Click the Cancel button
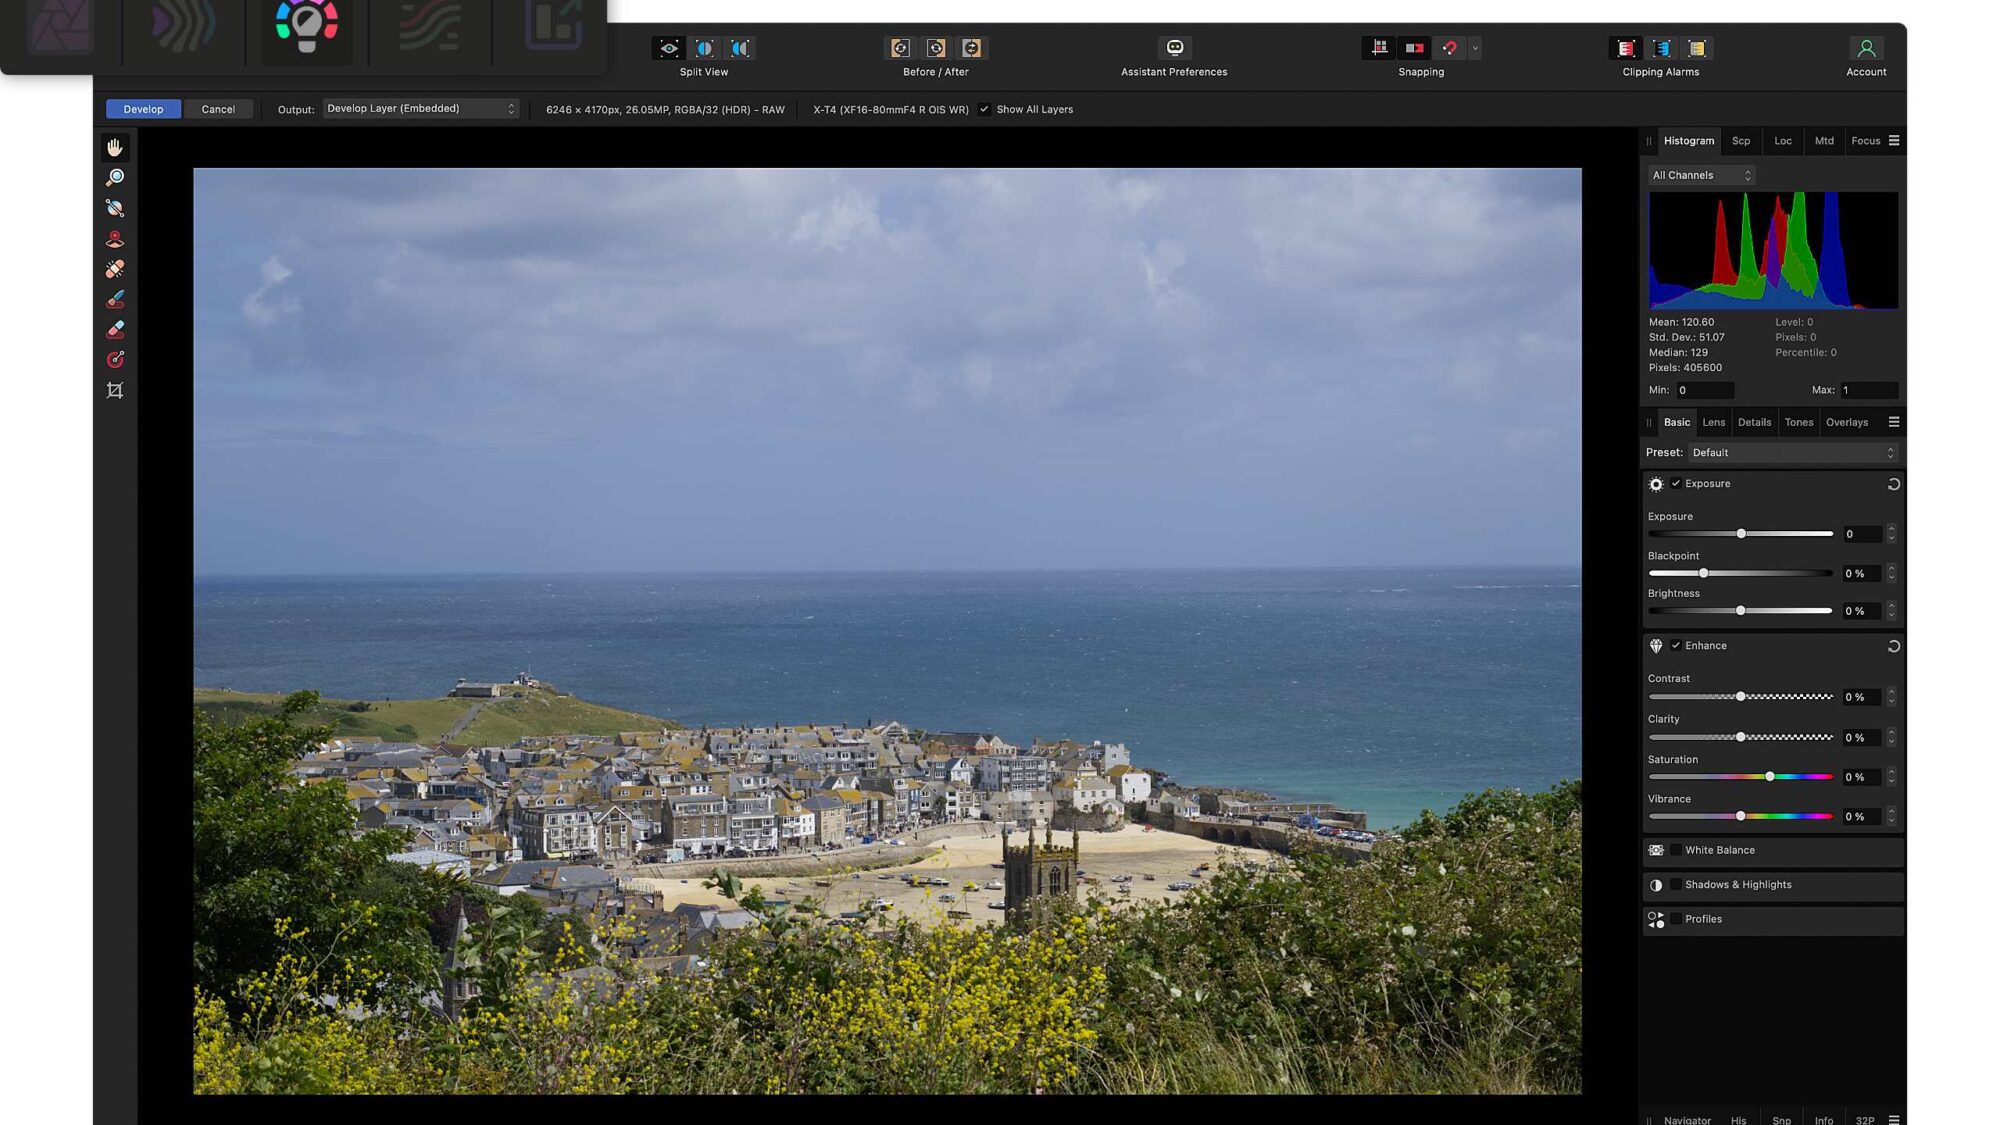The height and width of the screenshot is (1125, 2000). [x=218, y=109]
